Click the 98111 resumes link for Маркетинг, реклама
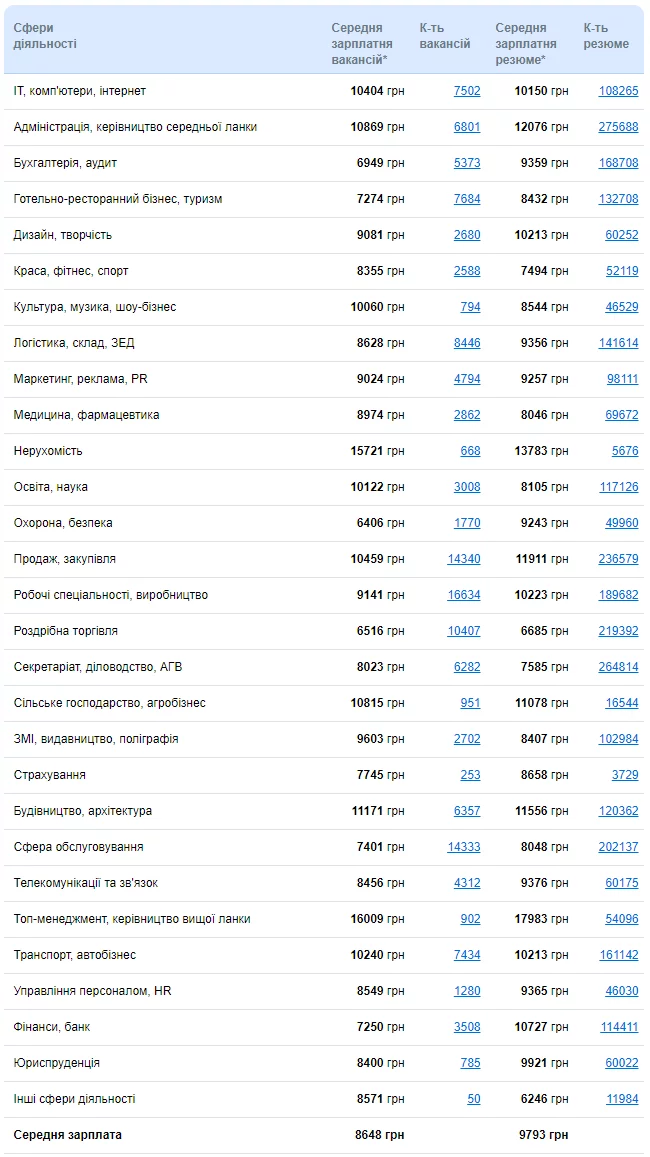 point(622,379)
